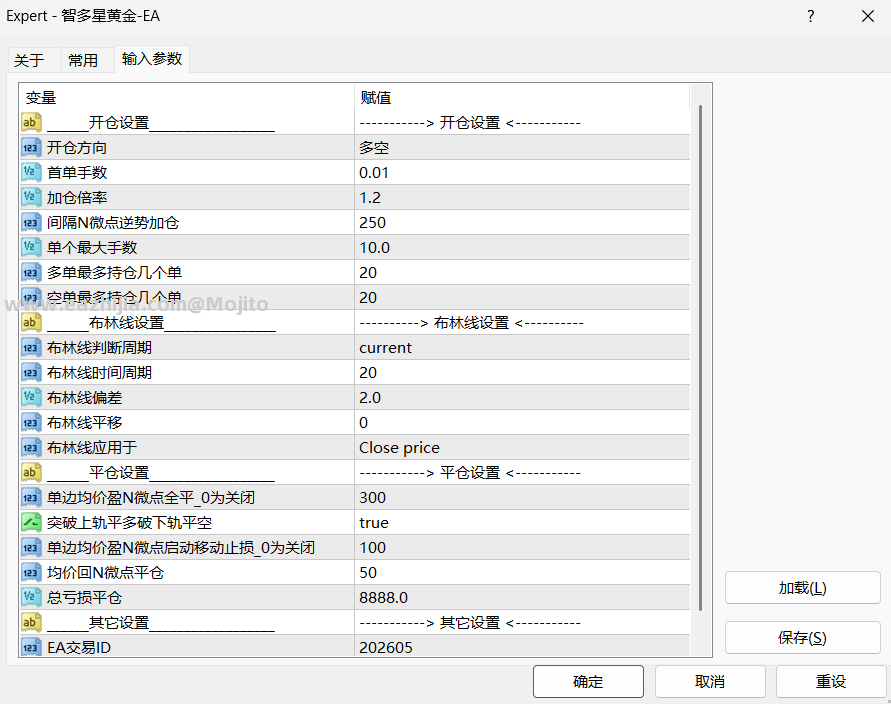This screenshot has height=704, width=891.
Task: Click the double-type icon beside 加仓倍率
Action: 31,198
